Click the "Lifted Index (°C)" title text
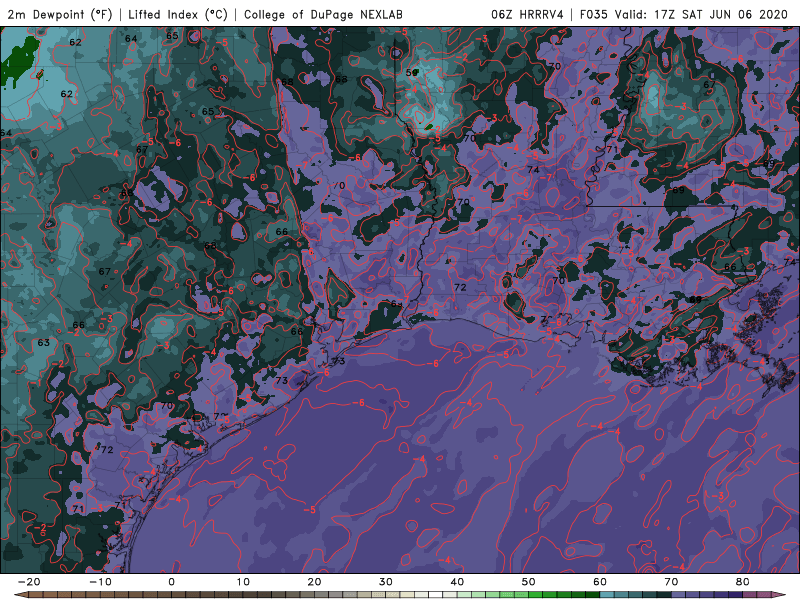Viewport: 800px width, 600px height. [178, 14]
